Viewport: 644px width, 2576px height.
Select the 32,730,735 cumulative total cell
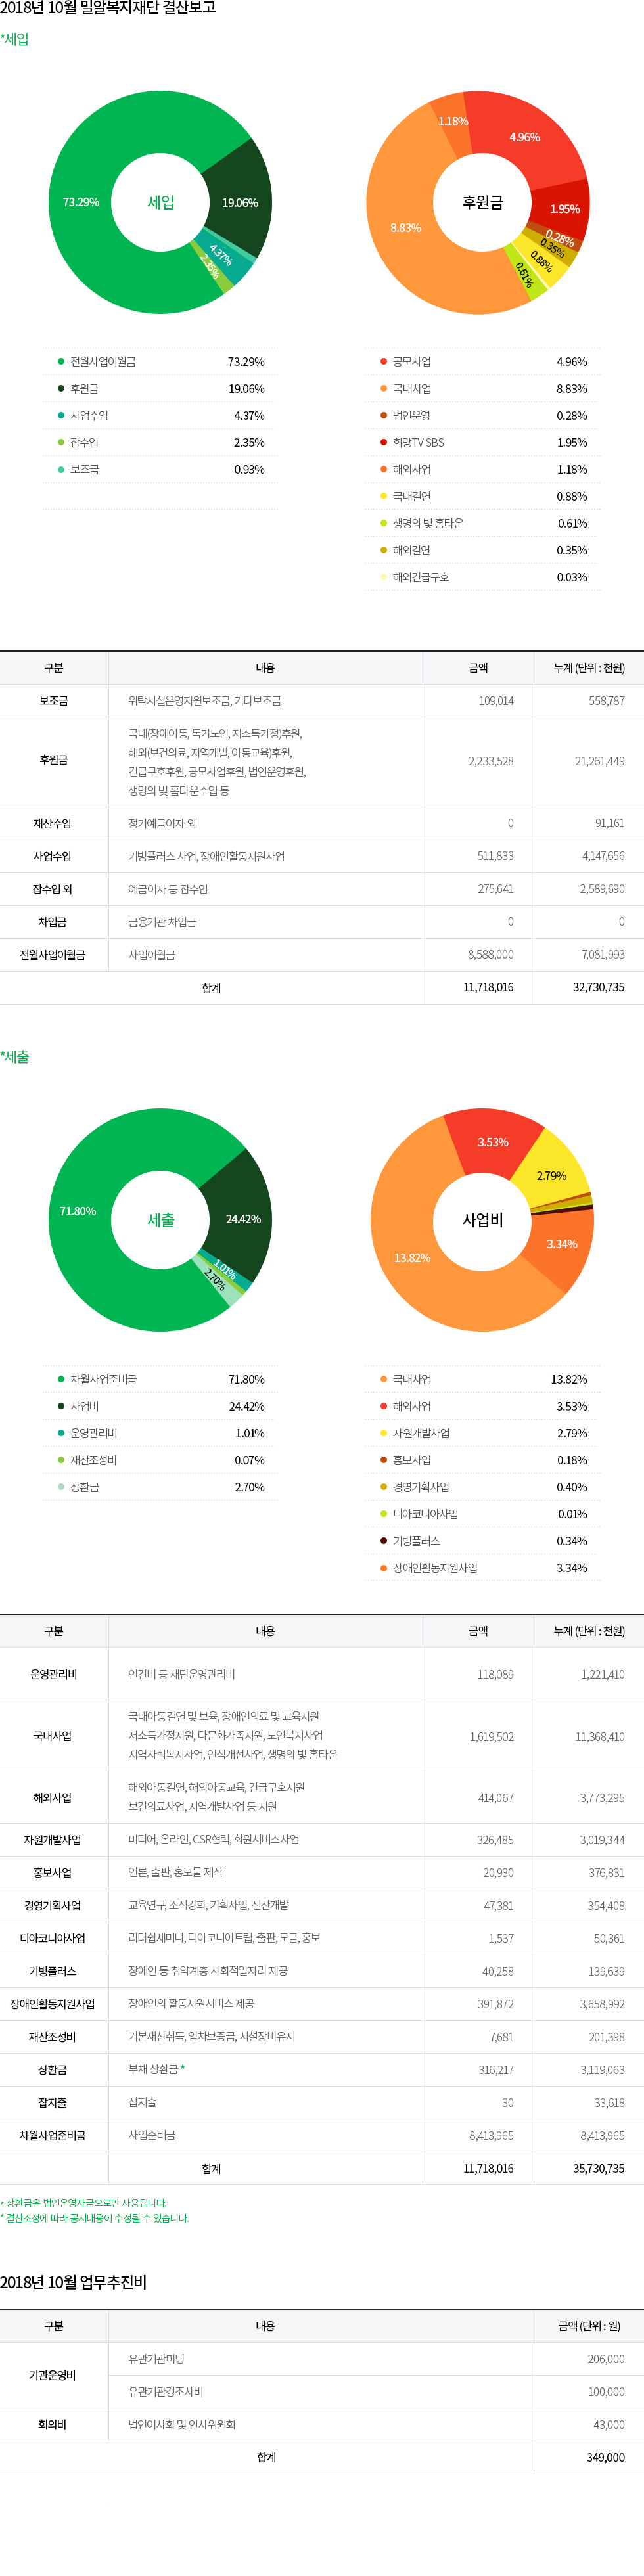pyautogui.click(x=598, y=988)
